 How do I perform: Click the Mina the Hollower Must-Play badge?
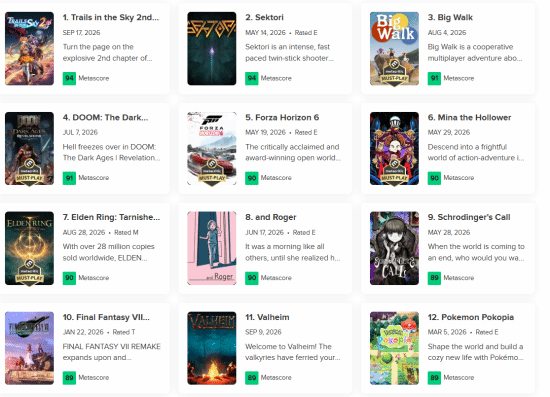pyautogui.click(x=394, y=172)
